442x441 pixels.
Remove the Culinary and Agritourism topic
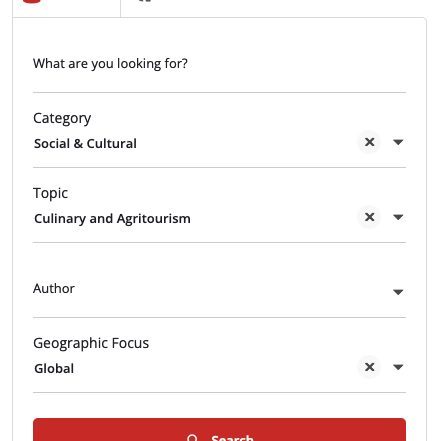(369, 217)
